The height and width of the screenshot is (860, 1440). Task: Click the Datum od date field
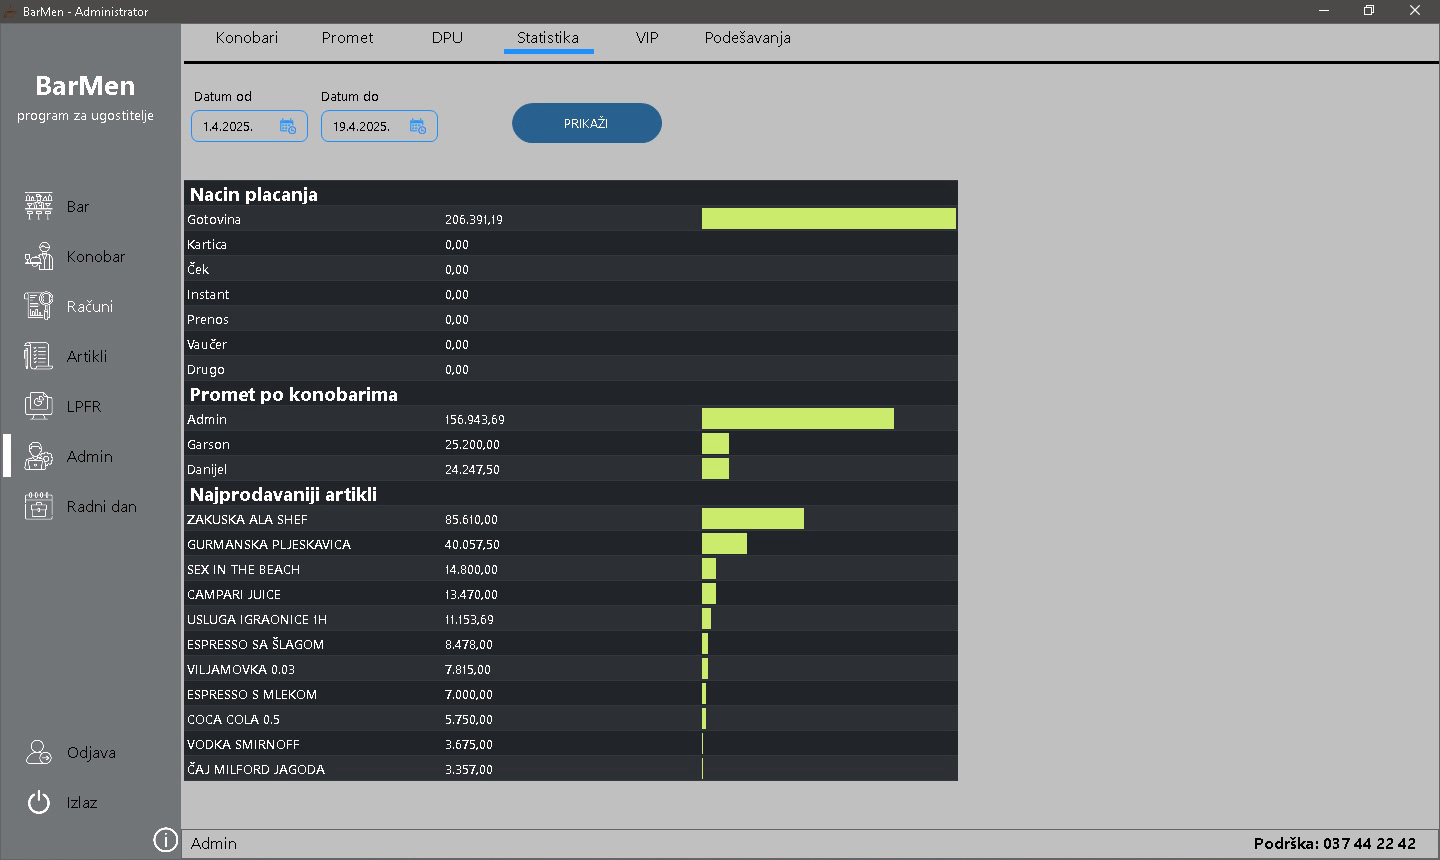tap(233, 127)
